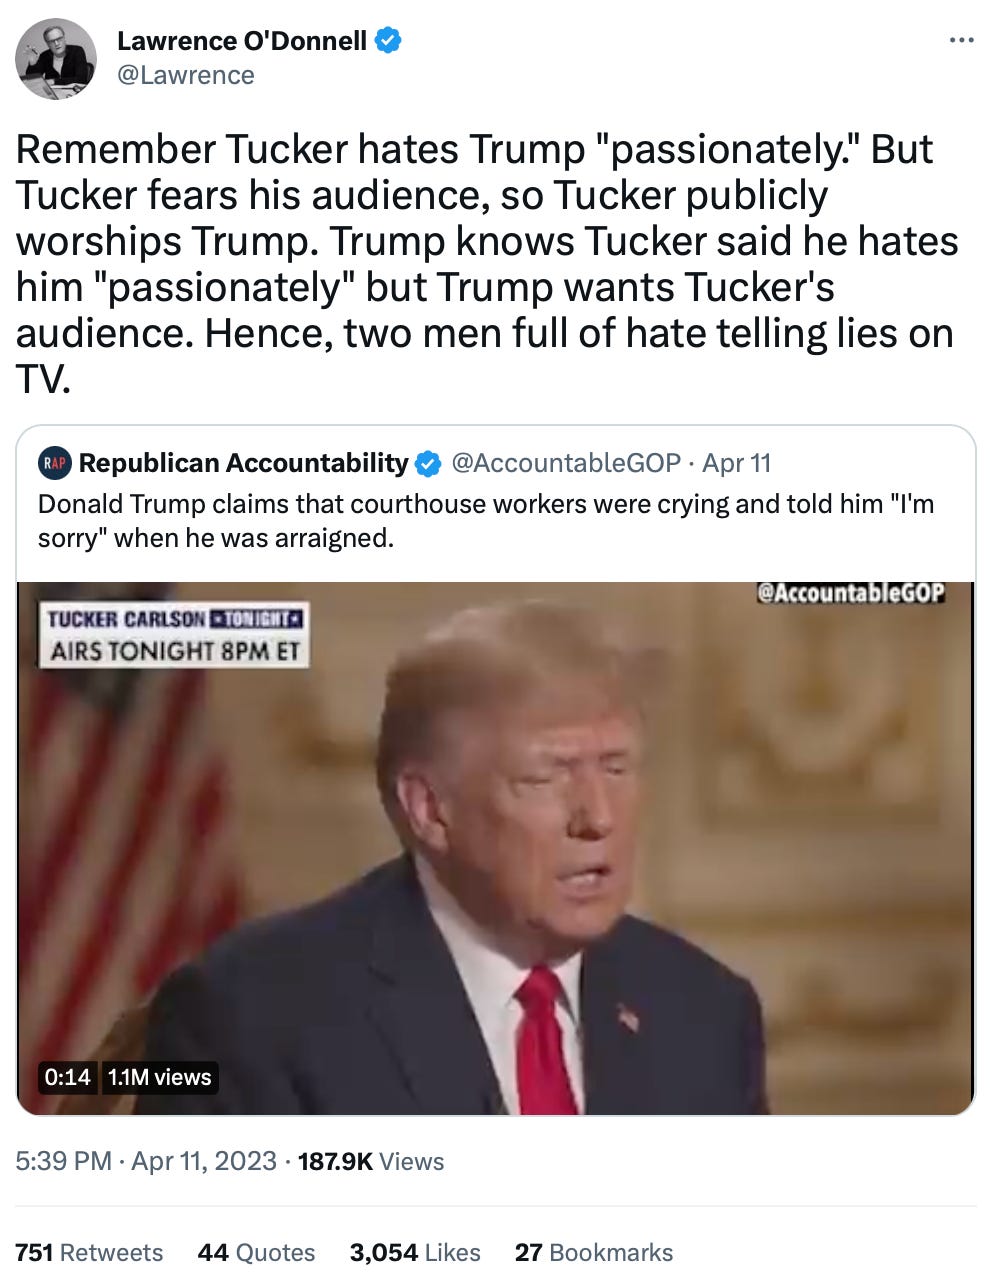Show the 3,054 Likes list
Viewport: 990px width, 1278px height.
click(415, 1253)
